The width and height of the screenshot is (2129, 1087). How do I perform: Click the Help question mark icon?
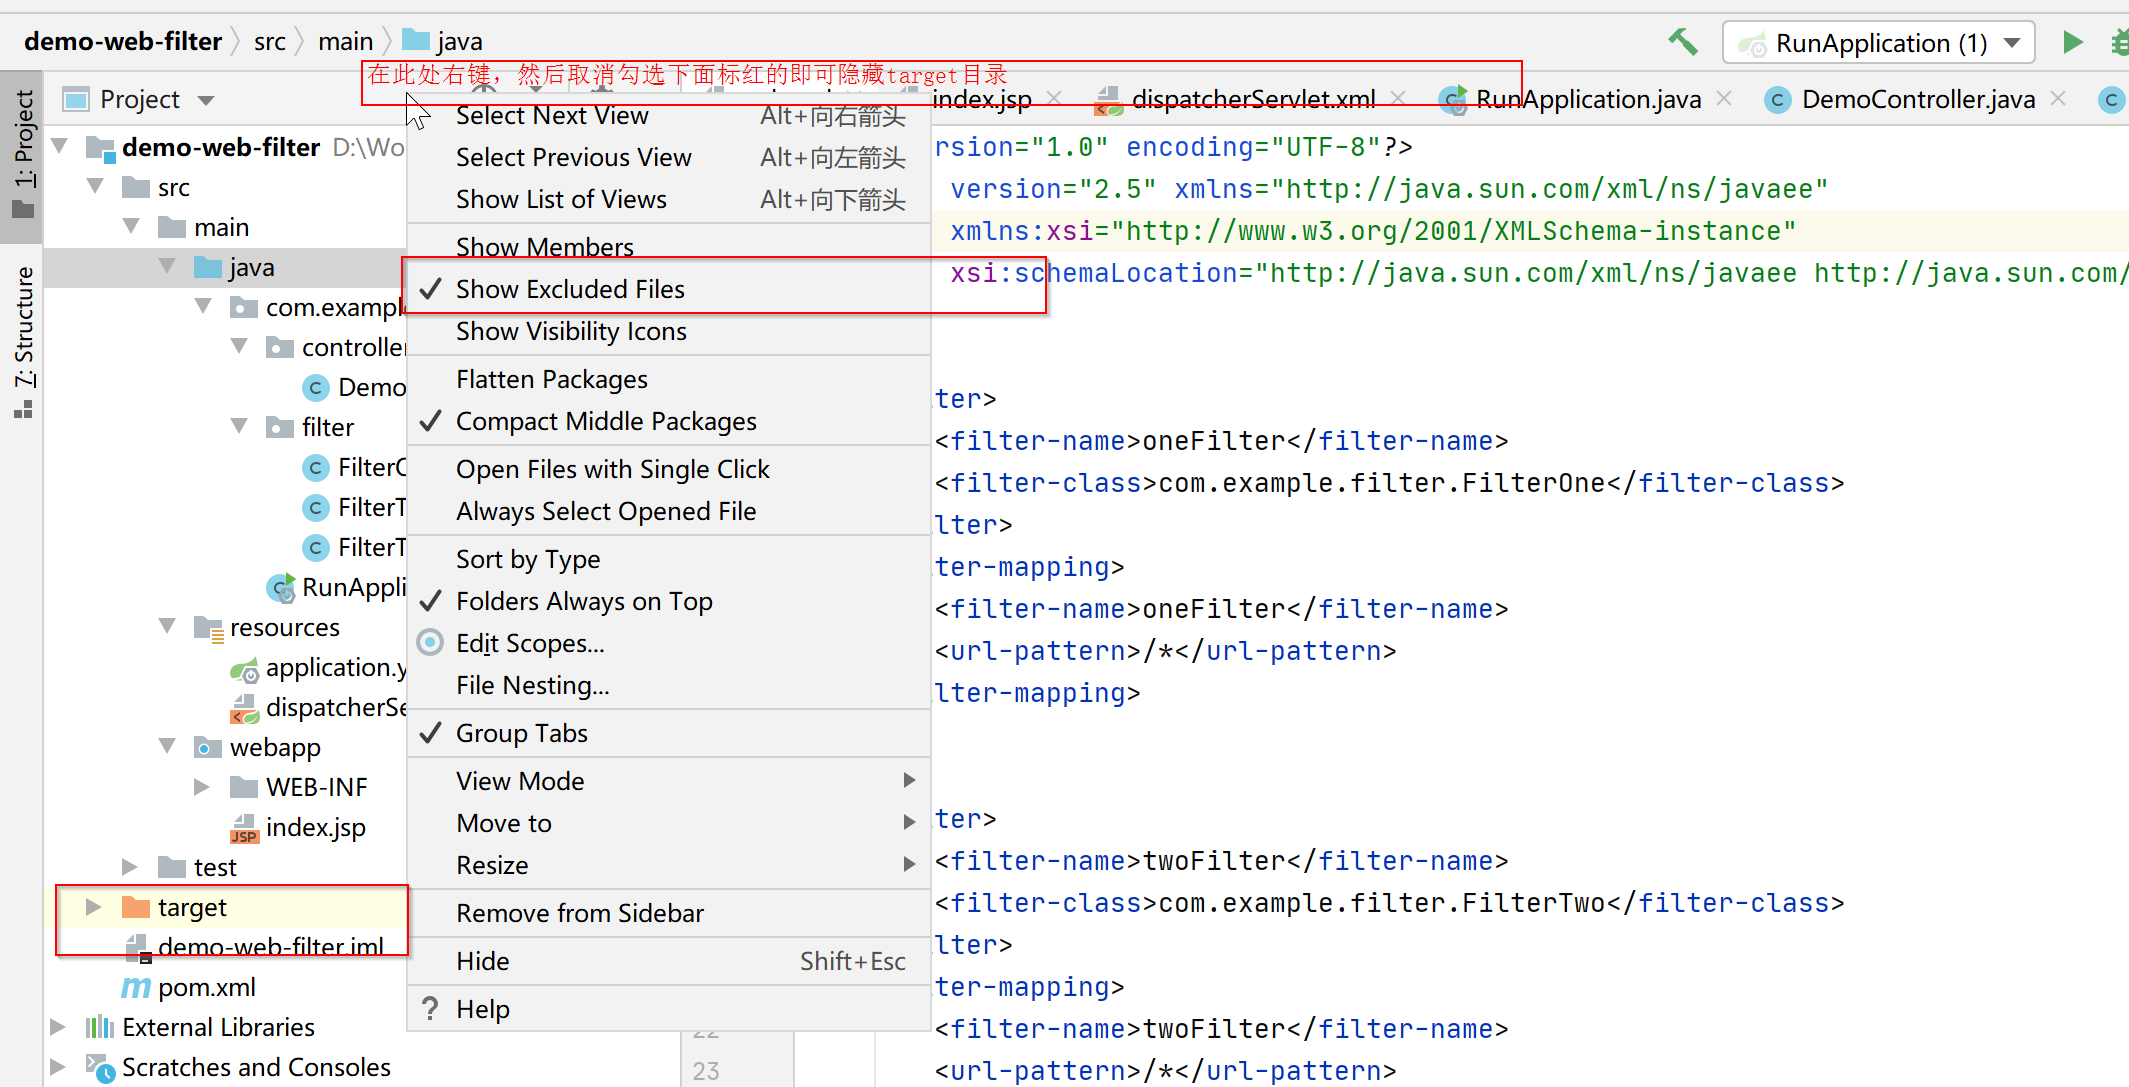[x=430, y=1009]
